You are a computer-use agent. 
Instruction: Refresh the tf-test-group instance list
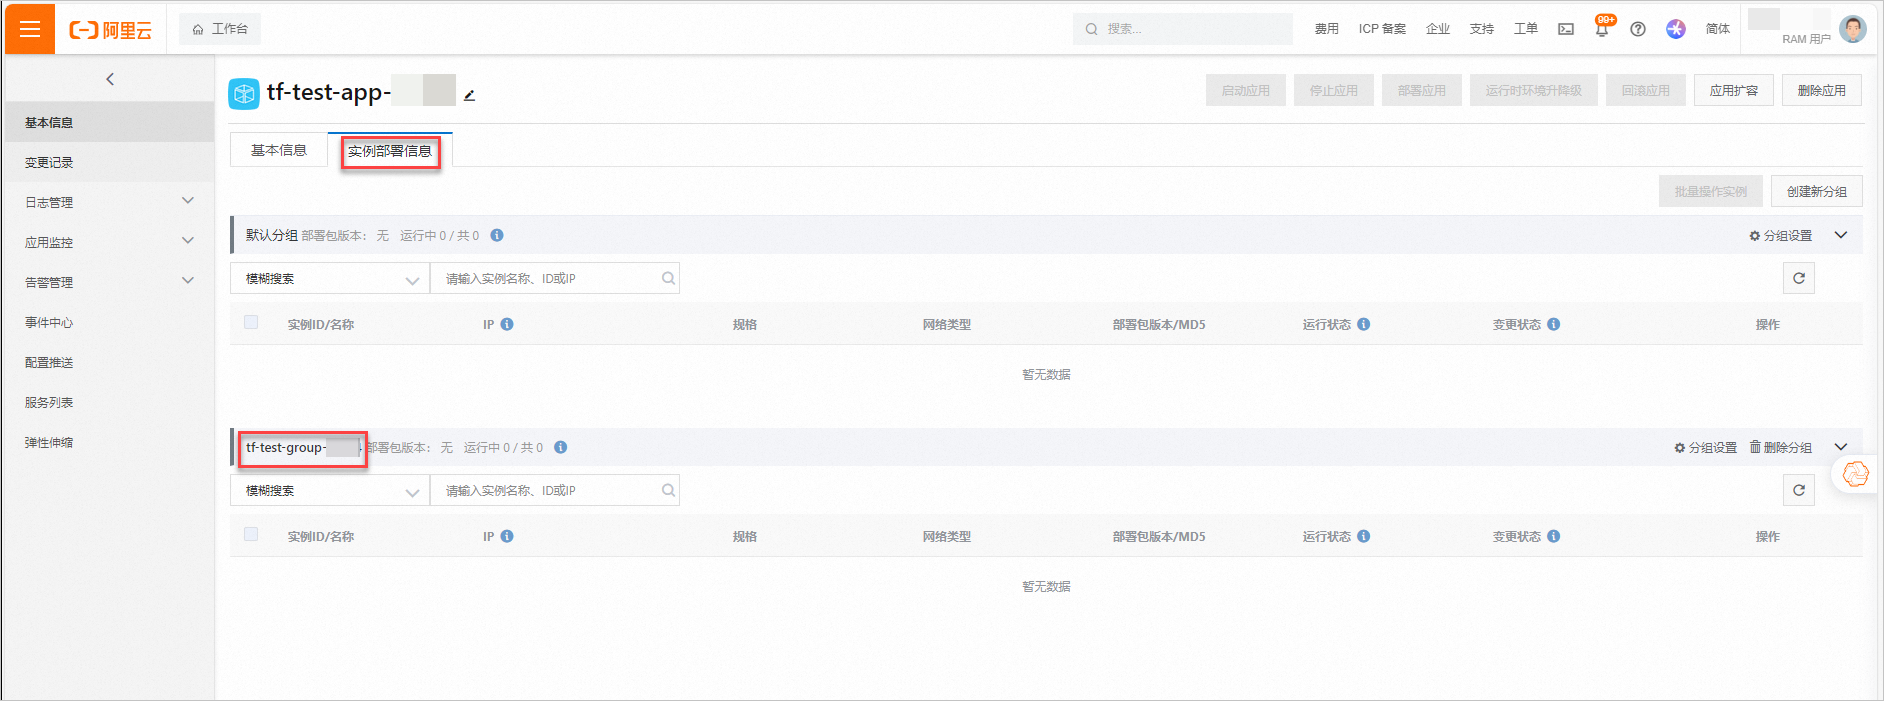1799,490
